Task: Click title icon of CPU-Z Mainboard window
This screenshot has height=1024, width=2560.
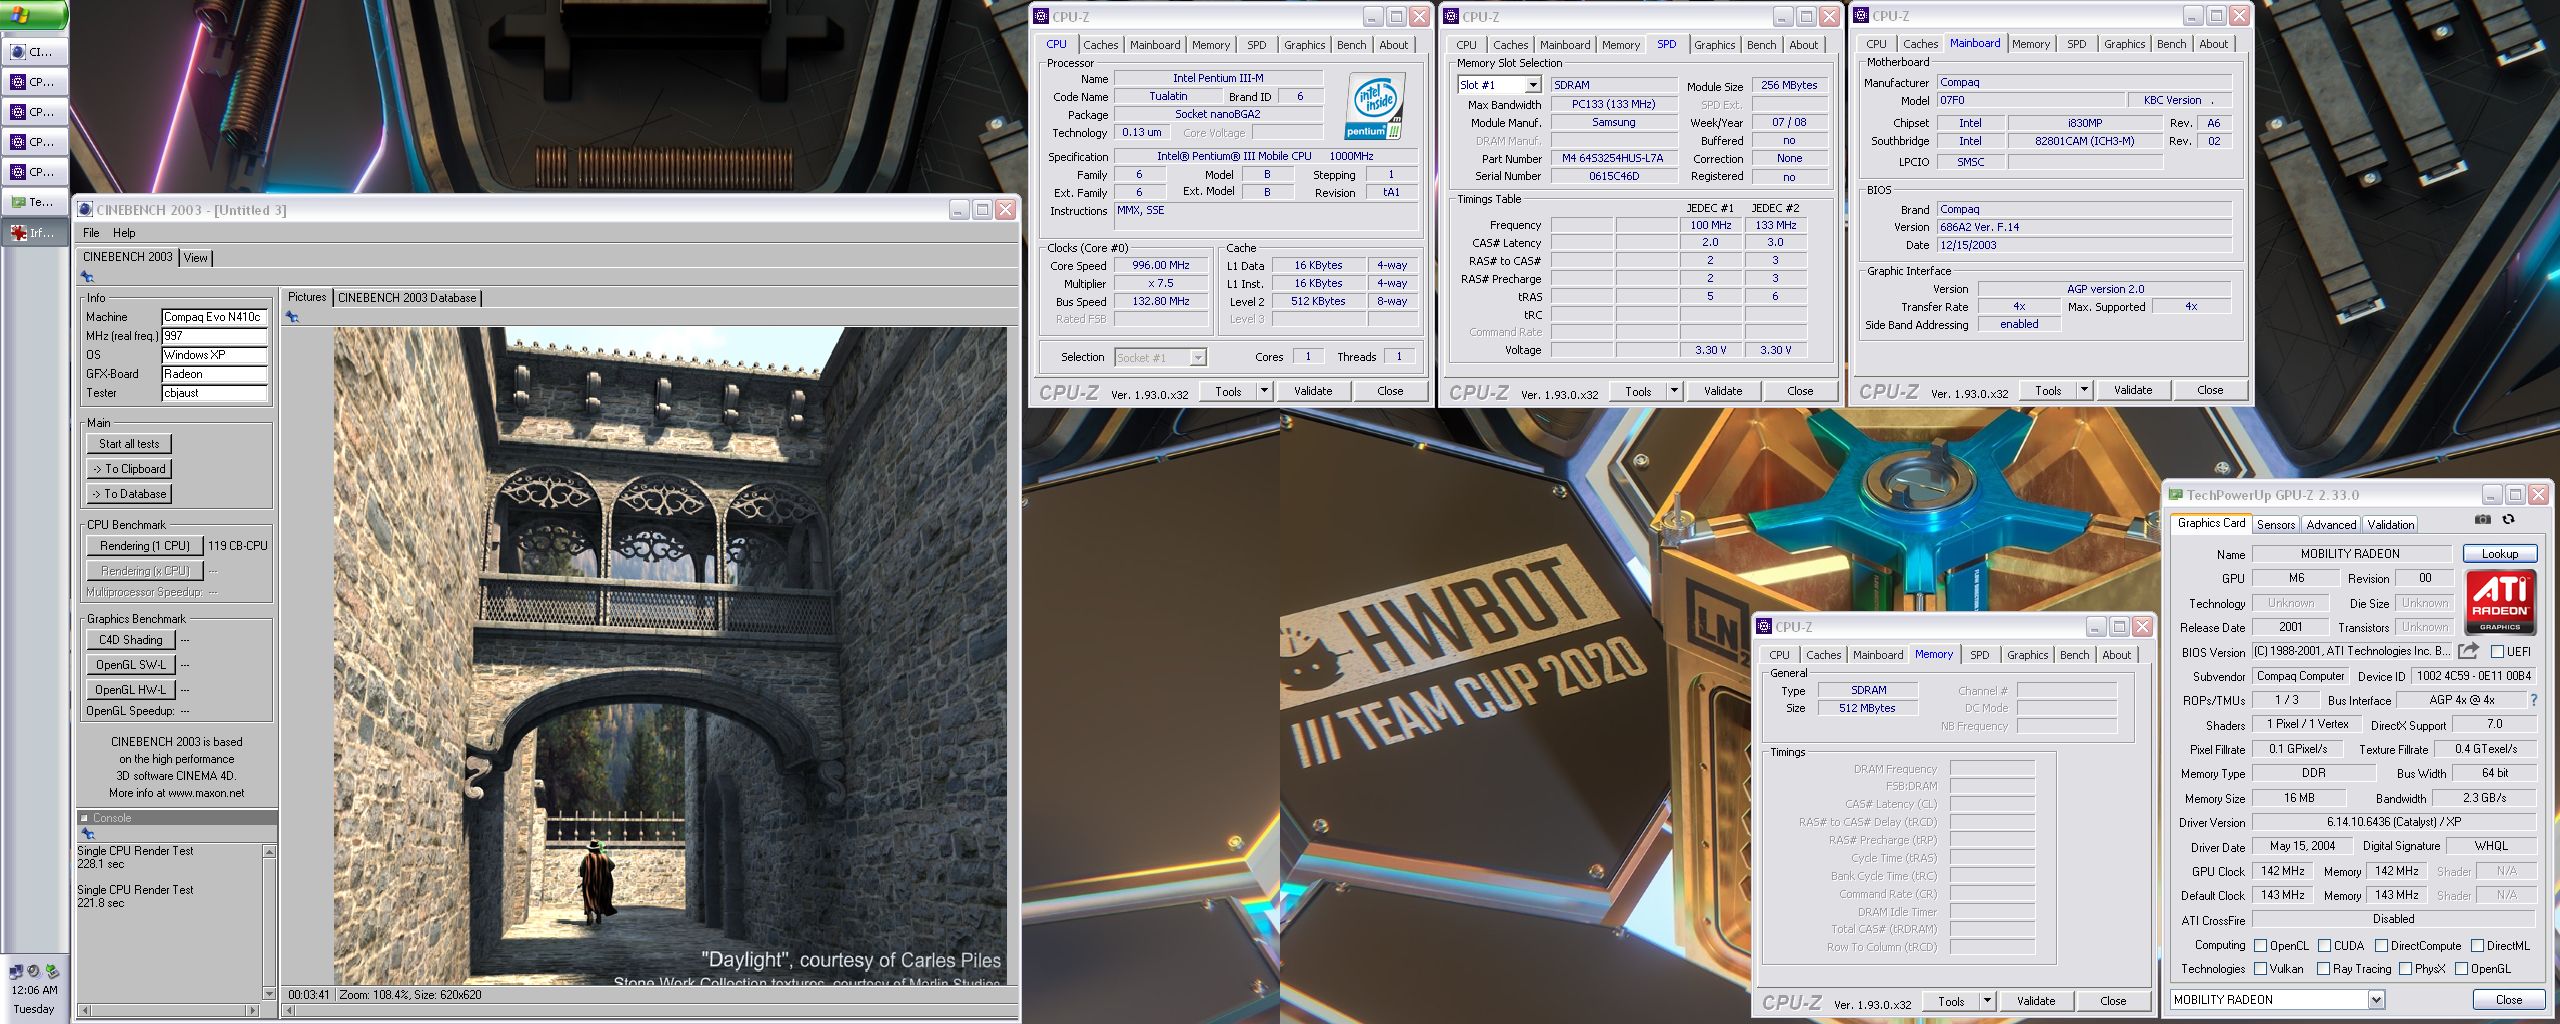Action: point(1861,16)
